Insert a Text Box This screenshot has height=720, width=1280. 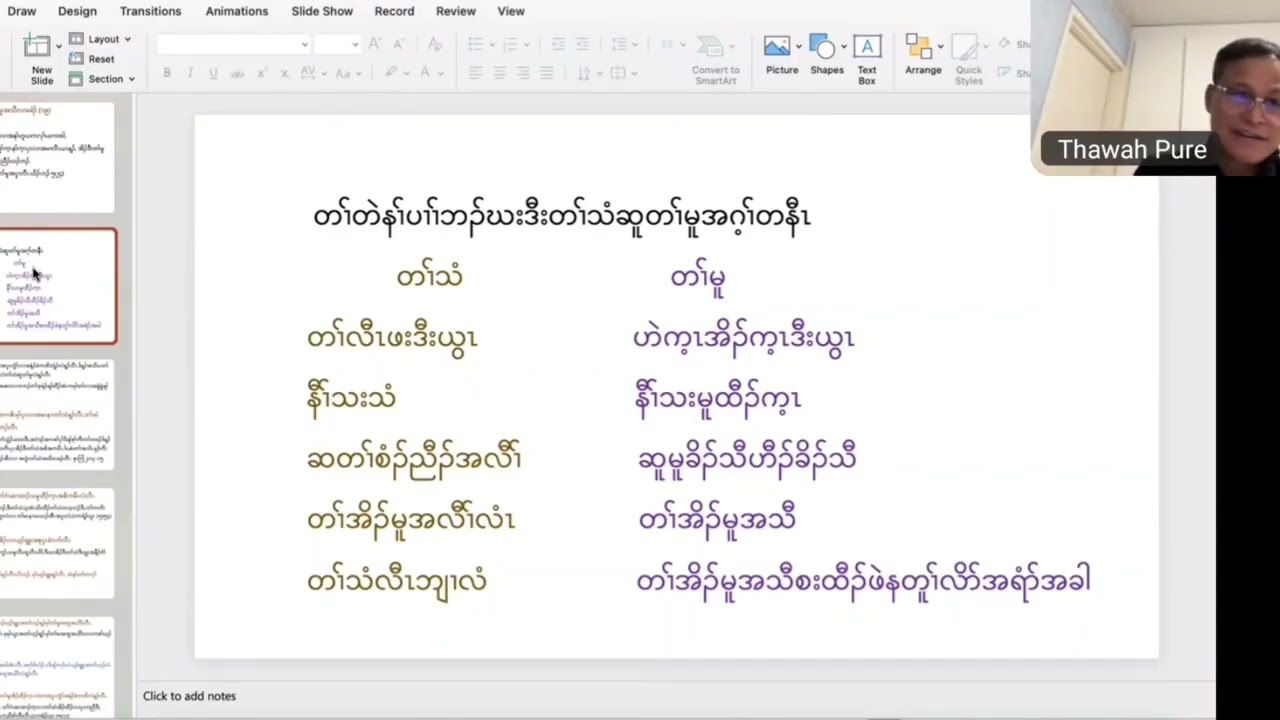(x=867, y=59)
